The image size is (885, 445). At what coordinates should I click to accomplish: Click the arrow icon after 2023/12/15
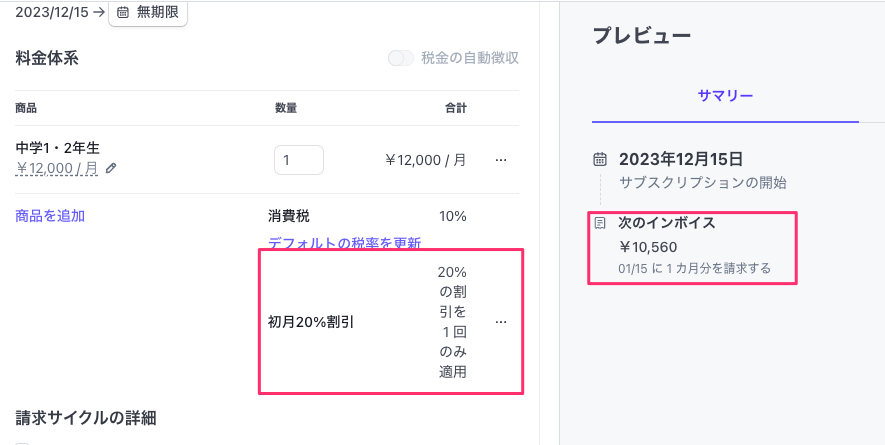[99, 12]
